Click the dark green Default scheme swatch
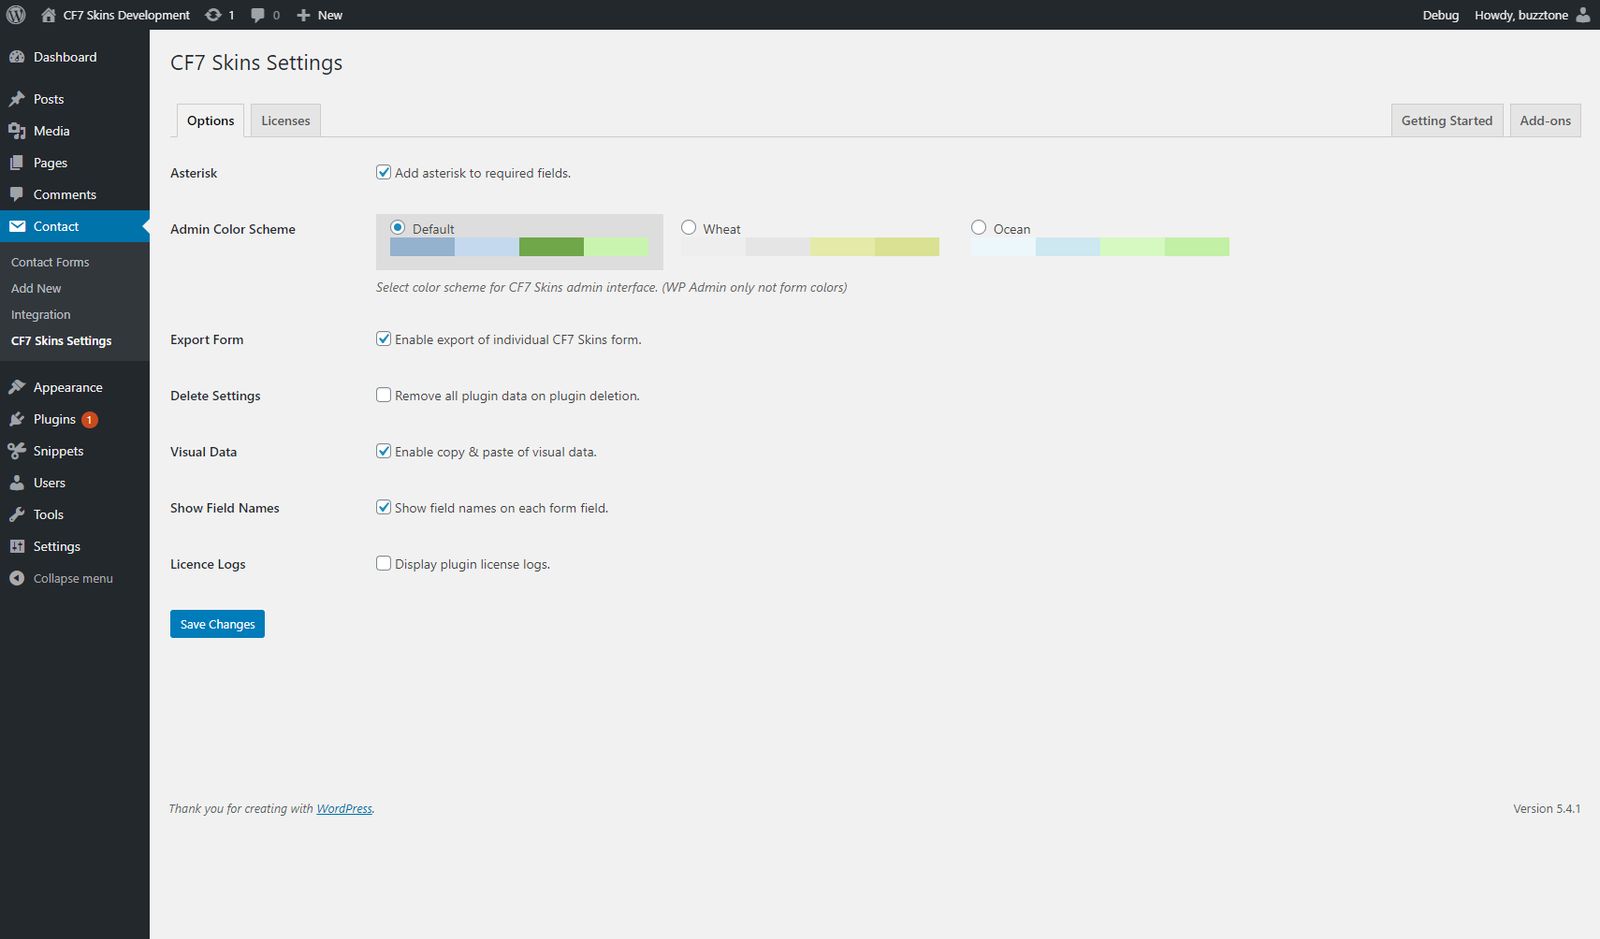Screen dimensions: 1600x939 [x=551, y=247]
